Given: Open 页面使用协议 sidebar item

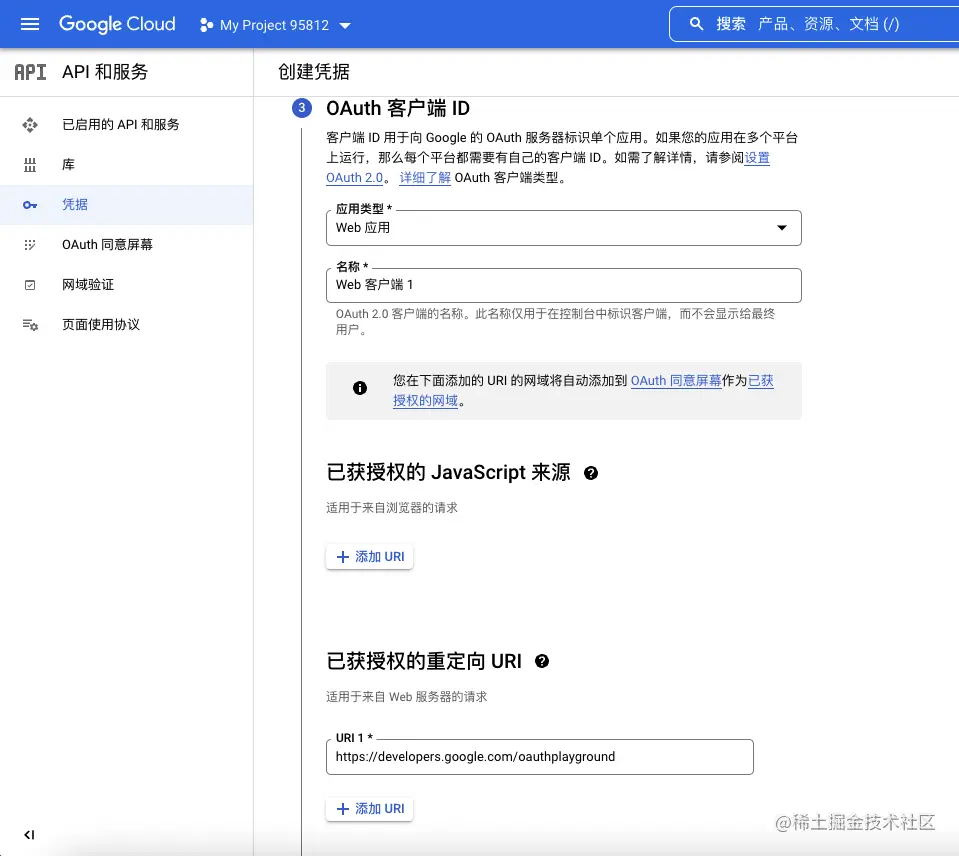Looking at the screenshot, I should pyautogui.click(x=127, y=325).
